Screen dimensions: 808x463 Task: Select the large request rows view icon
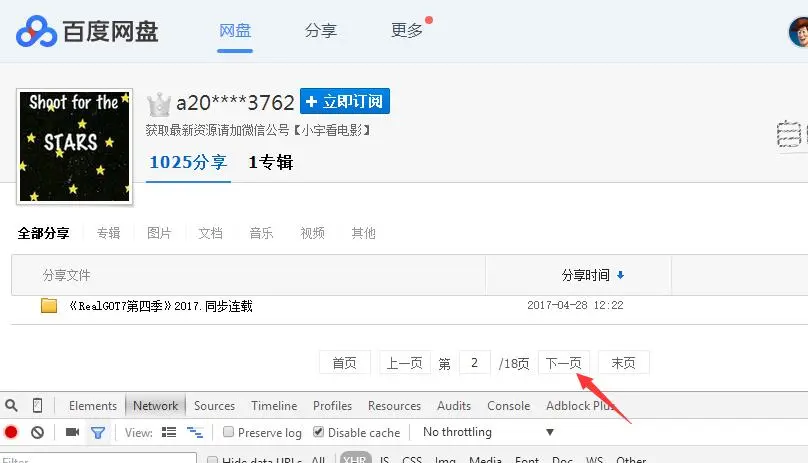[x=169, y=432]
